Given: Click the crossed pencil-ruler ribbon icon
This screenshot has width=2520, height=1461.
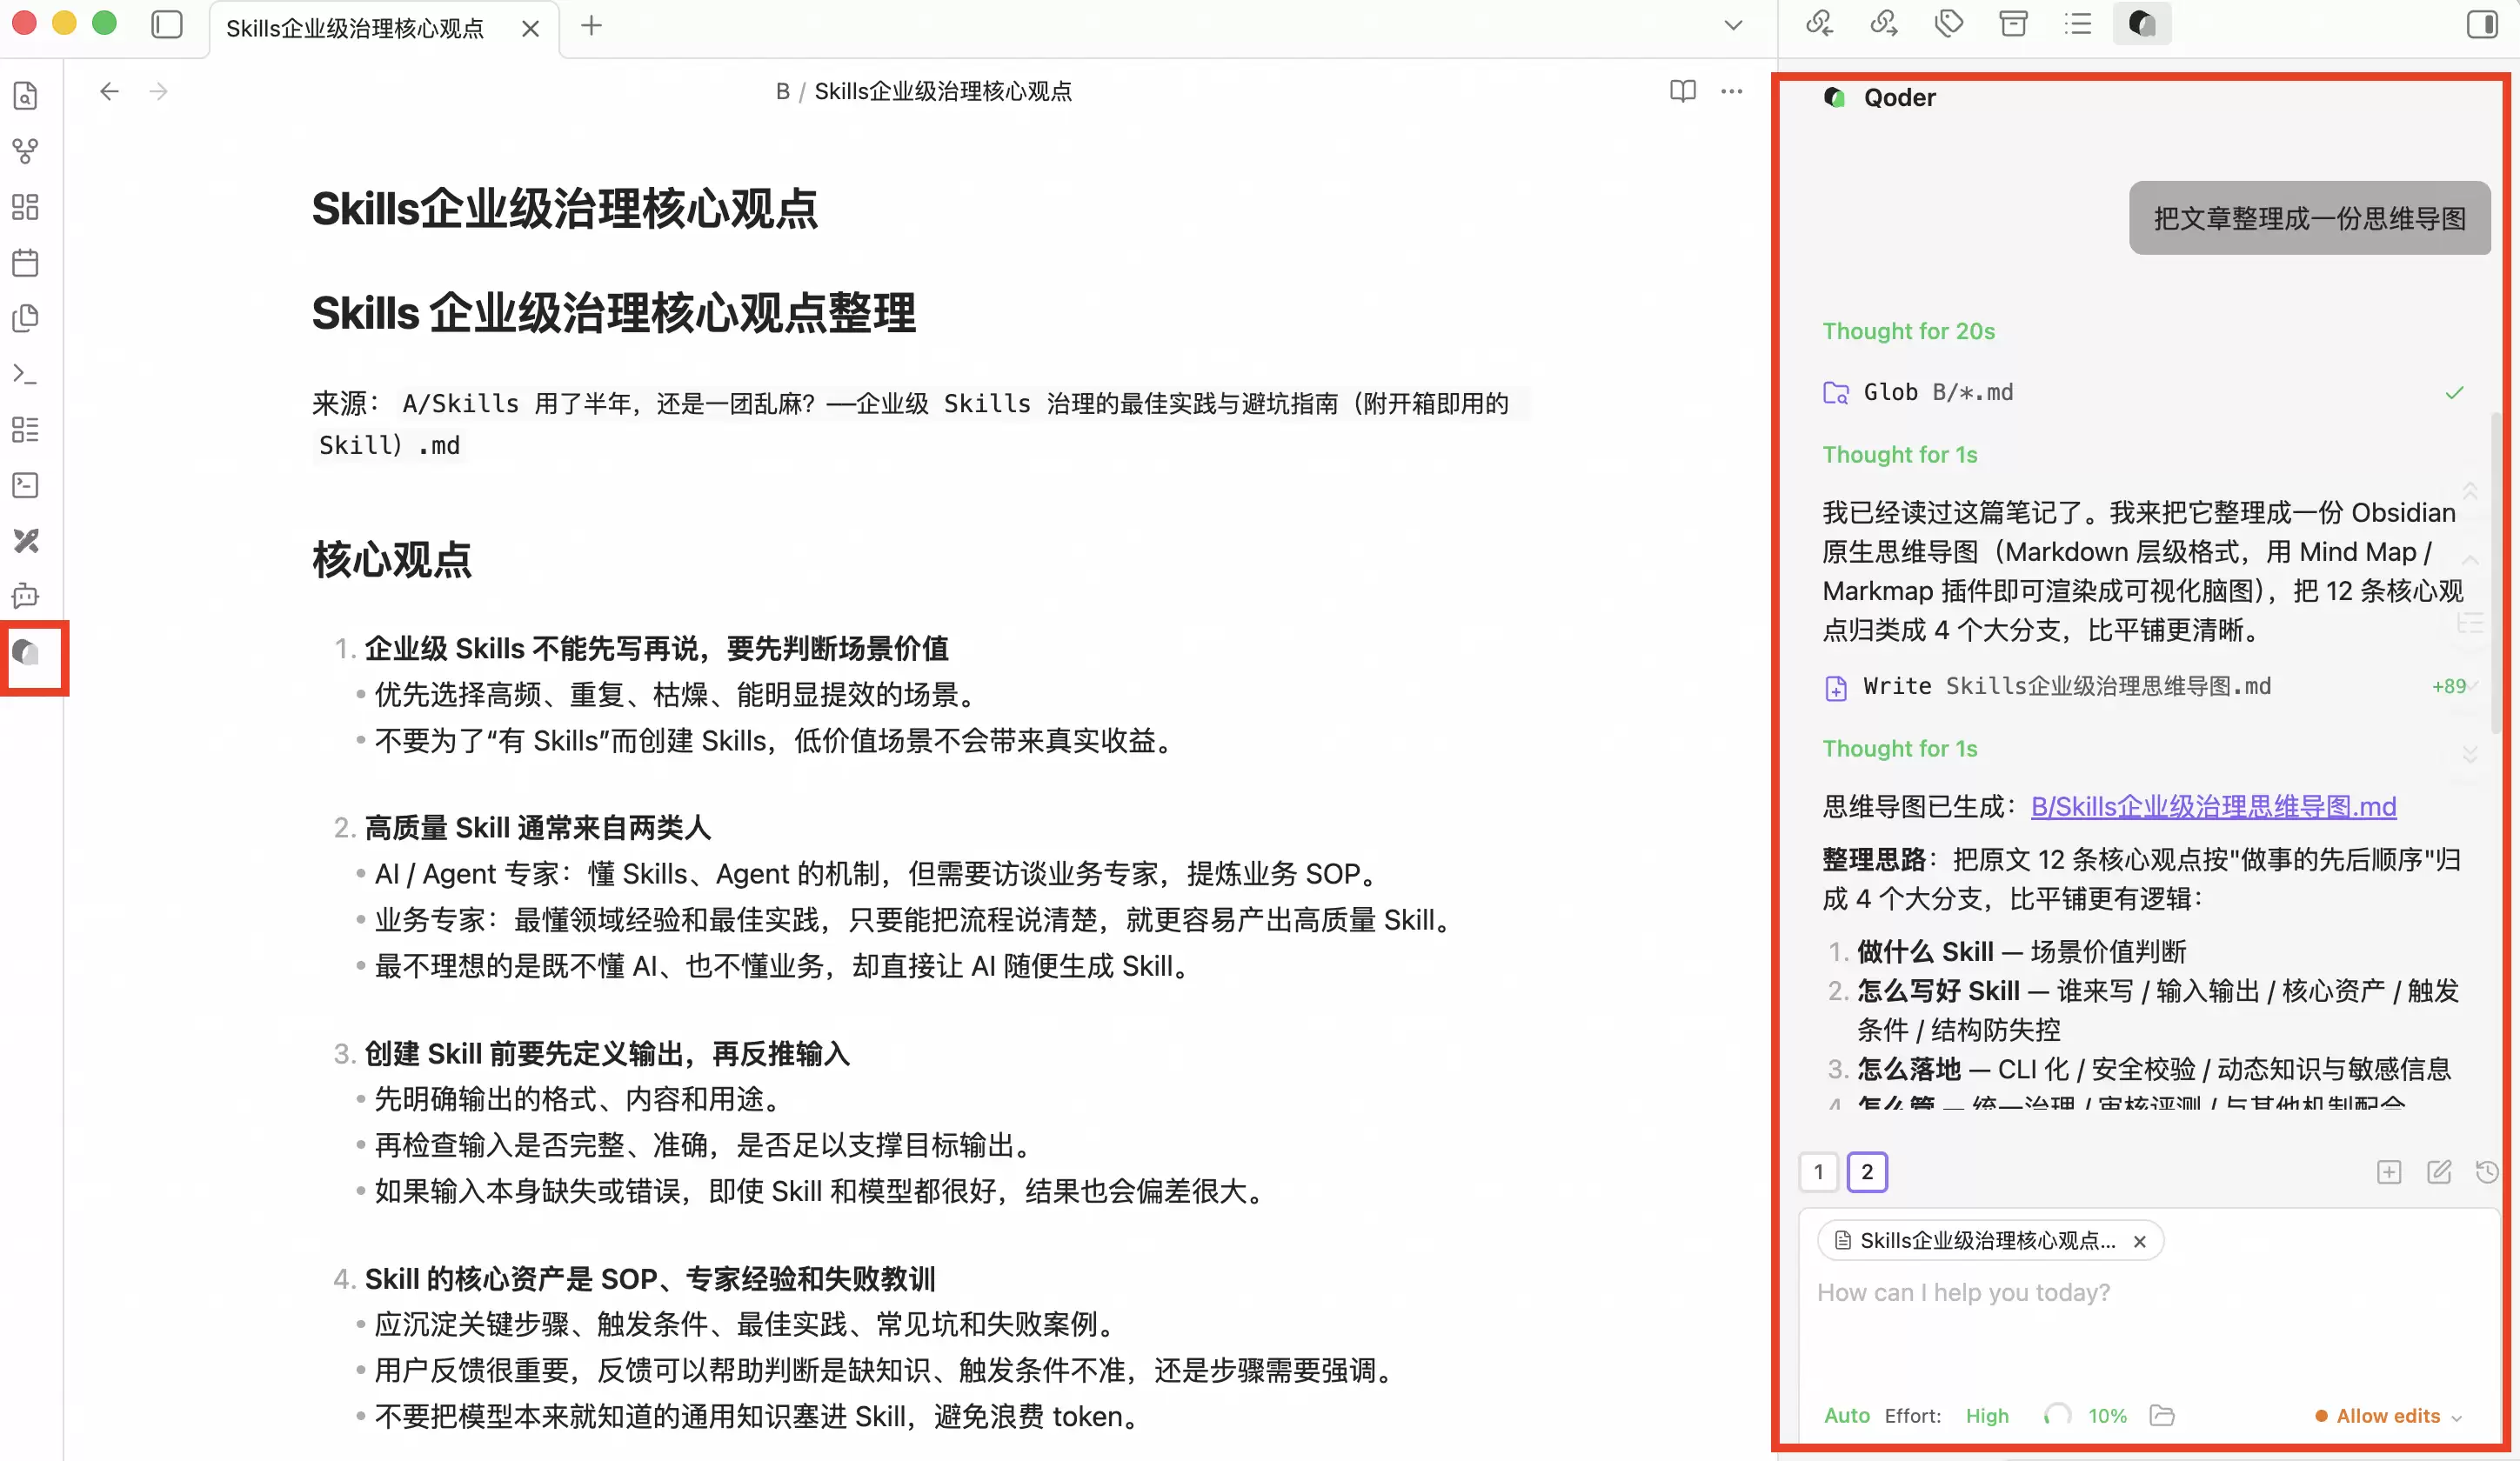Looking at the screenshot, I should [x=26, y=541].
